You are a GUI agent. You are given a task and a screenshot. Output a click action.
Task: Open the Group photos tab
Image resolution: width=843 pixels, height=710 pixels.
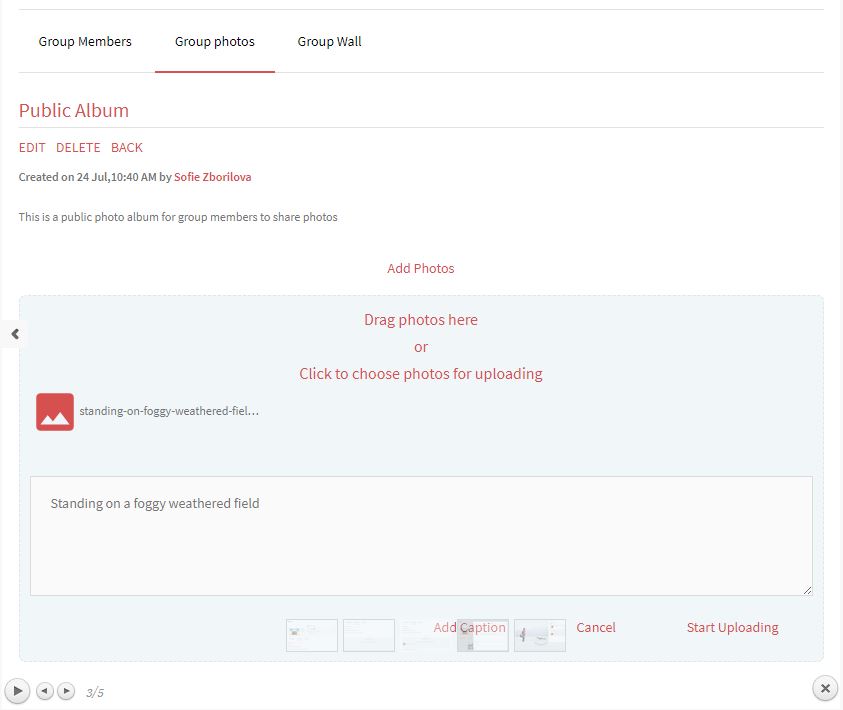pos(215,41)
